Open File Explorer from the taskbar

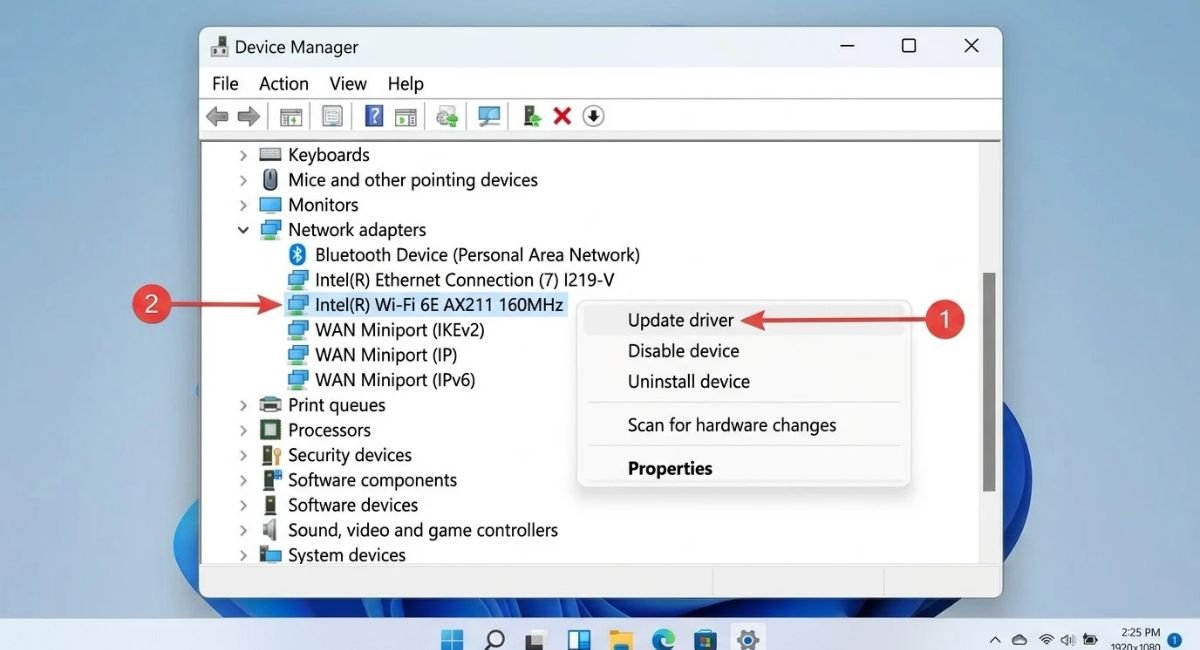click(x=621, y=639)
